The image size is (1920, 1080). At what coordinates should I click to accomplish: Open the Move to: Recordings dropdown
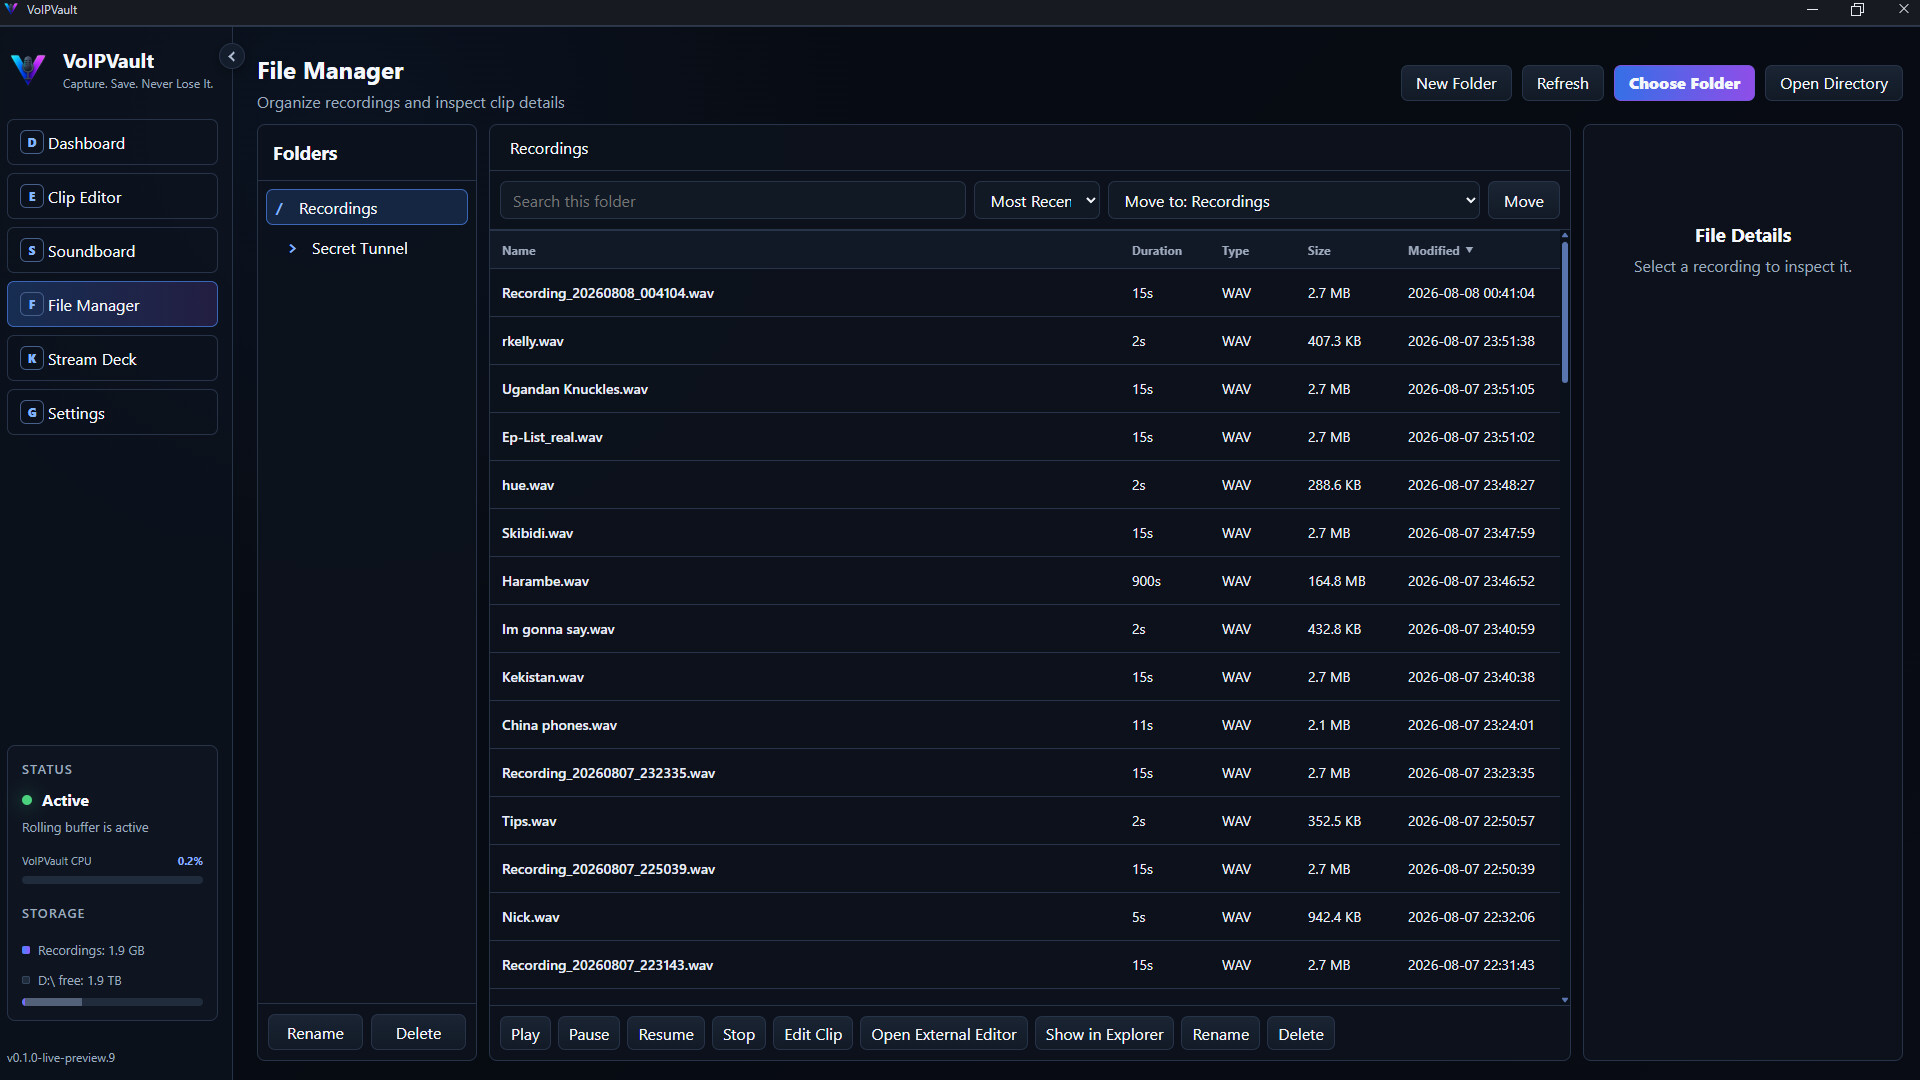1294,201
